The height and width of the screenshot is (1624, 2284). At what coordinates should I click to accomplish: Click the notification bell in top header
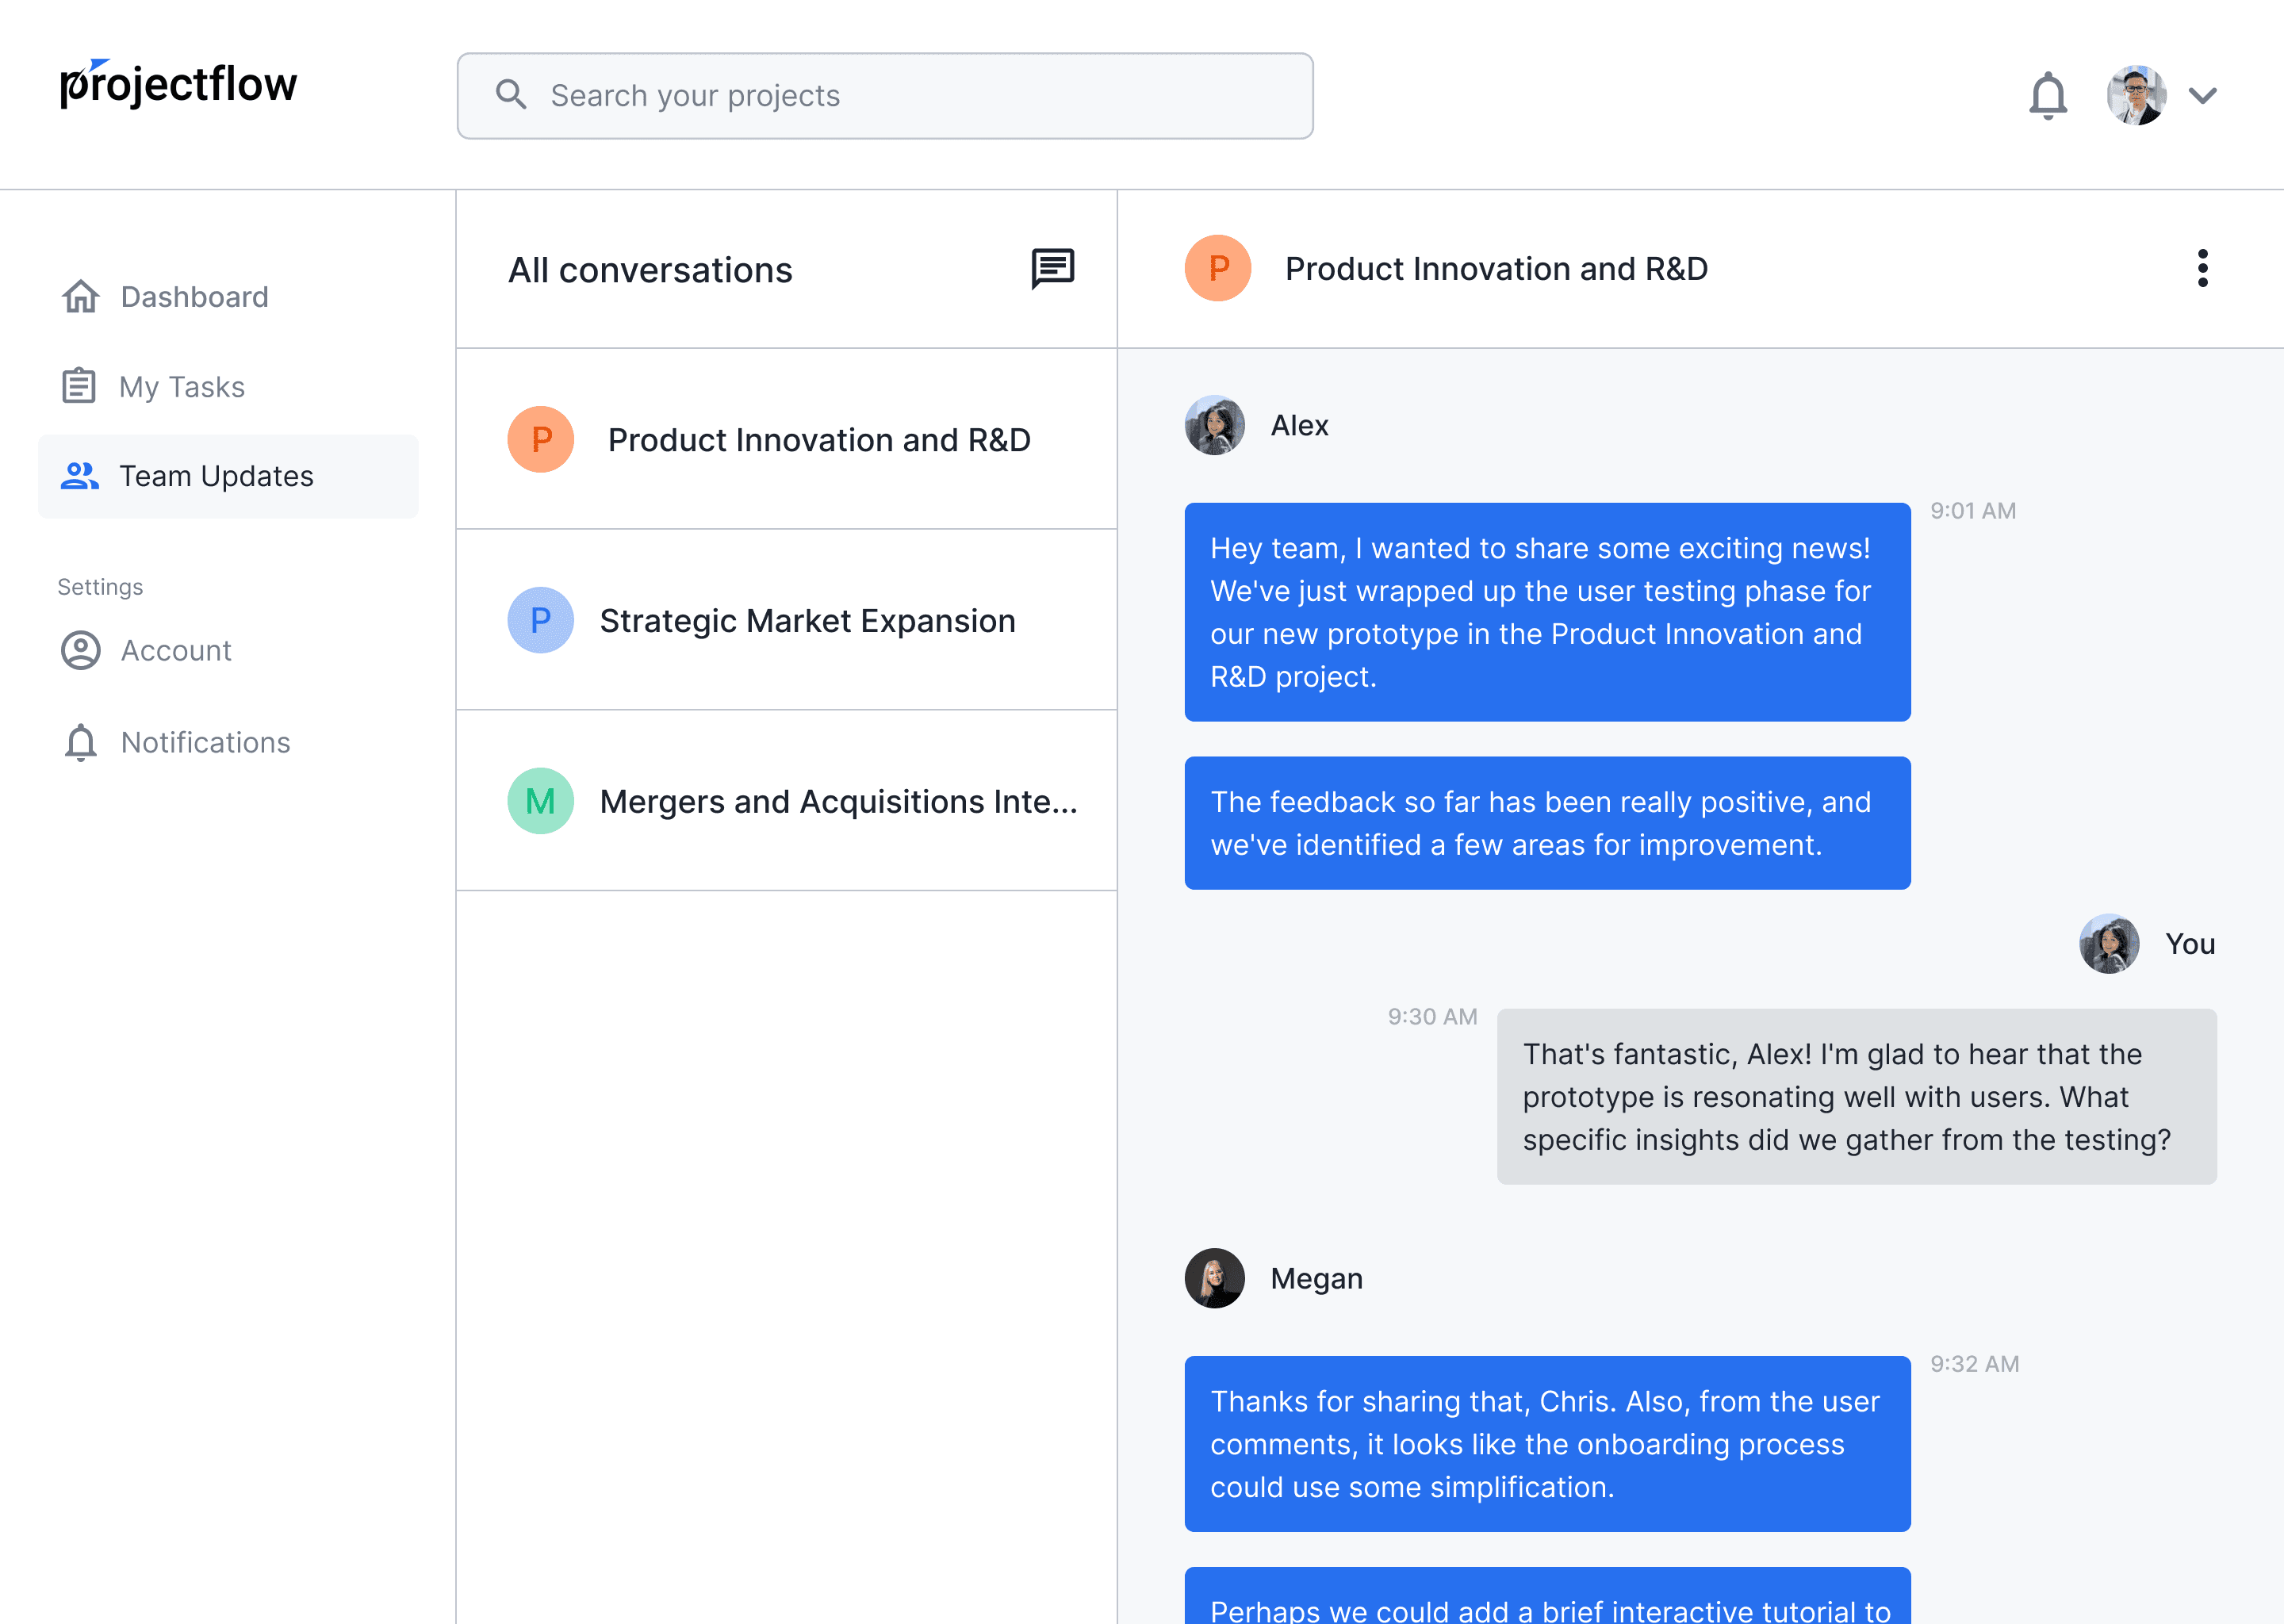click(2047, 96)
